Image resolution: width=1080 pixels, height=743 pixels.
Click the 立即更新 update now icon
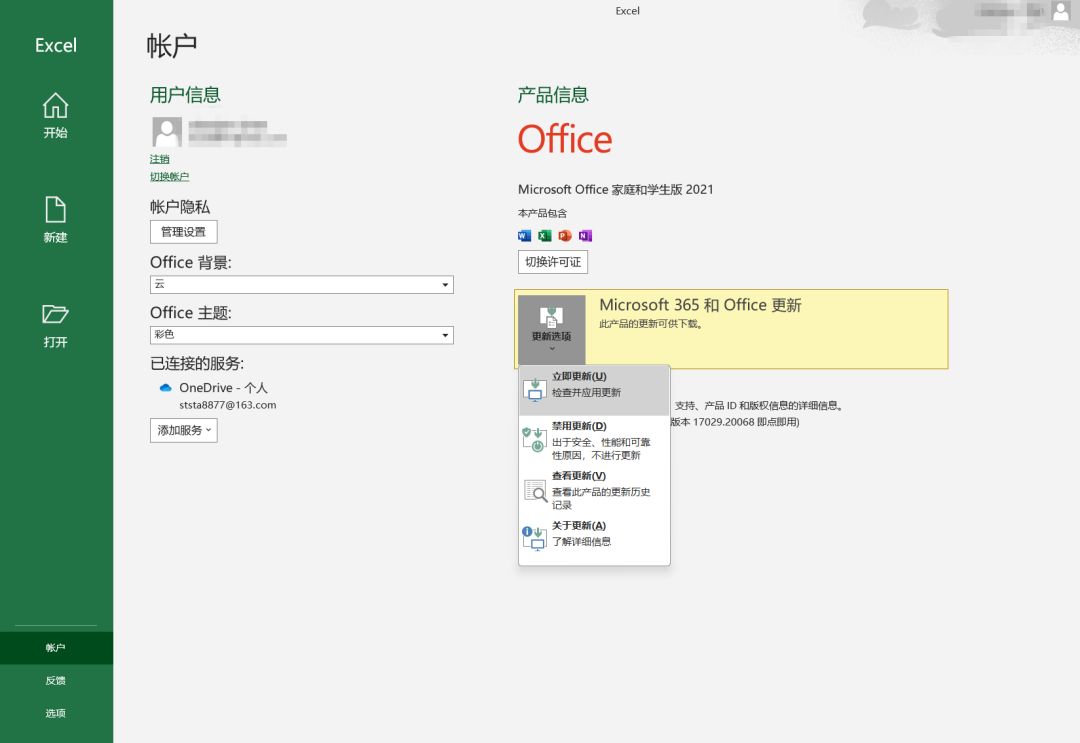(x=535, y=390)
